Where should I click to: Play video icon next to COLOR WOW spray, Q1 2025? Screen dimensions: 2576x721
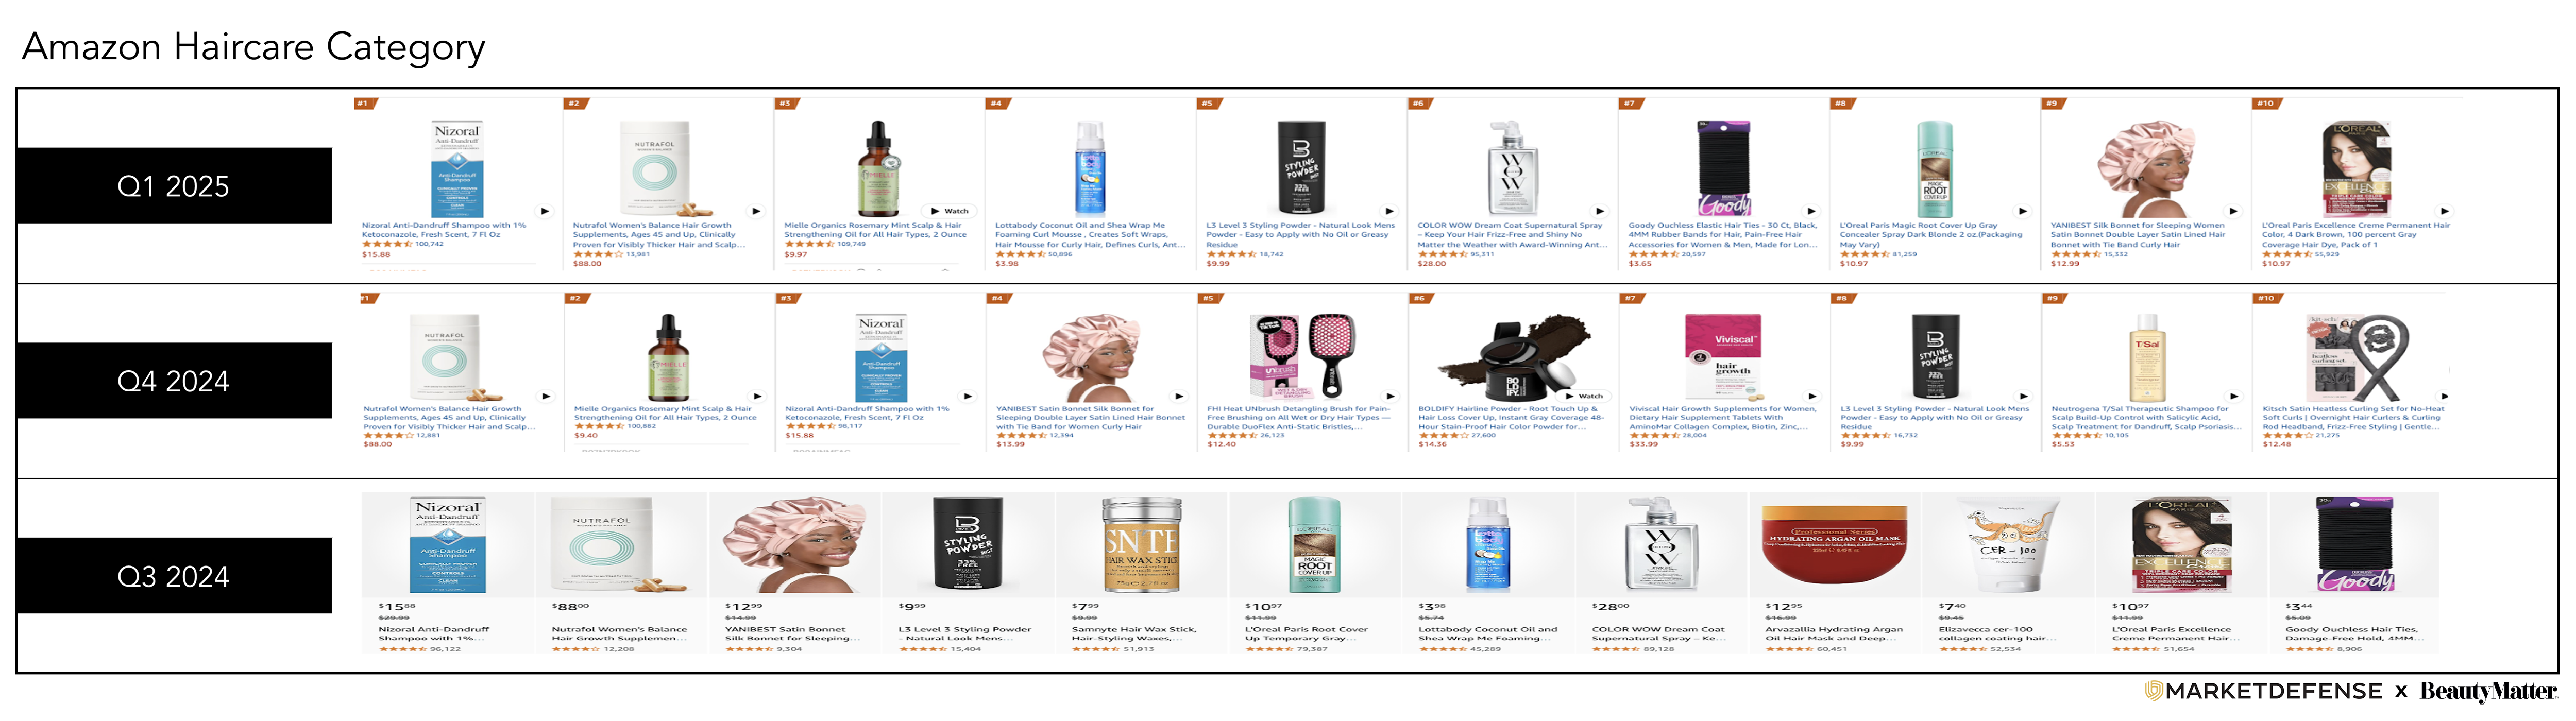(1600, 211)
